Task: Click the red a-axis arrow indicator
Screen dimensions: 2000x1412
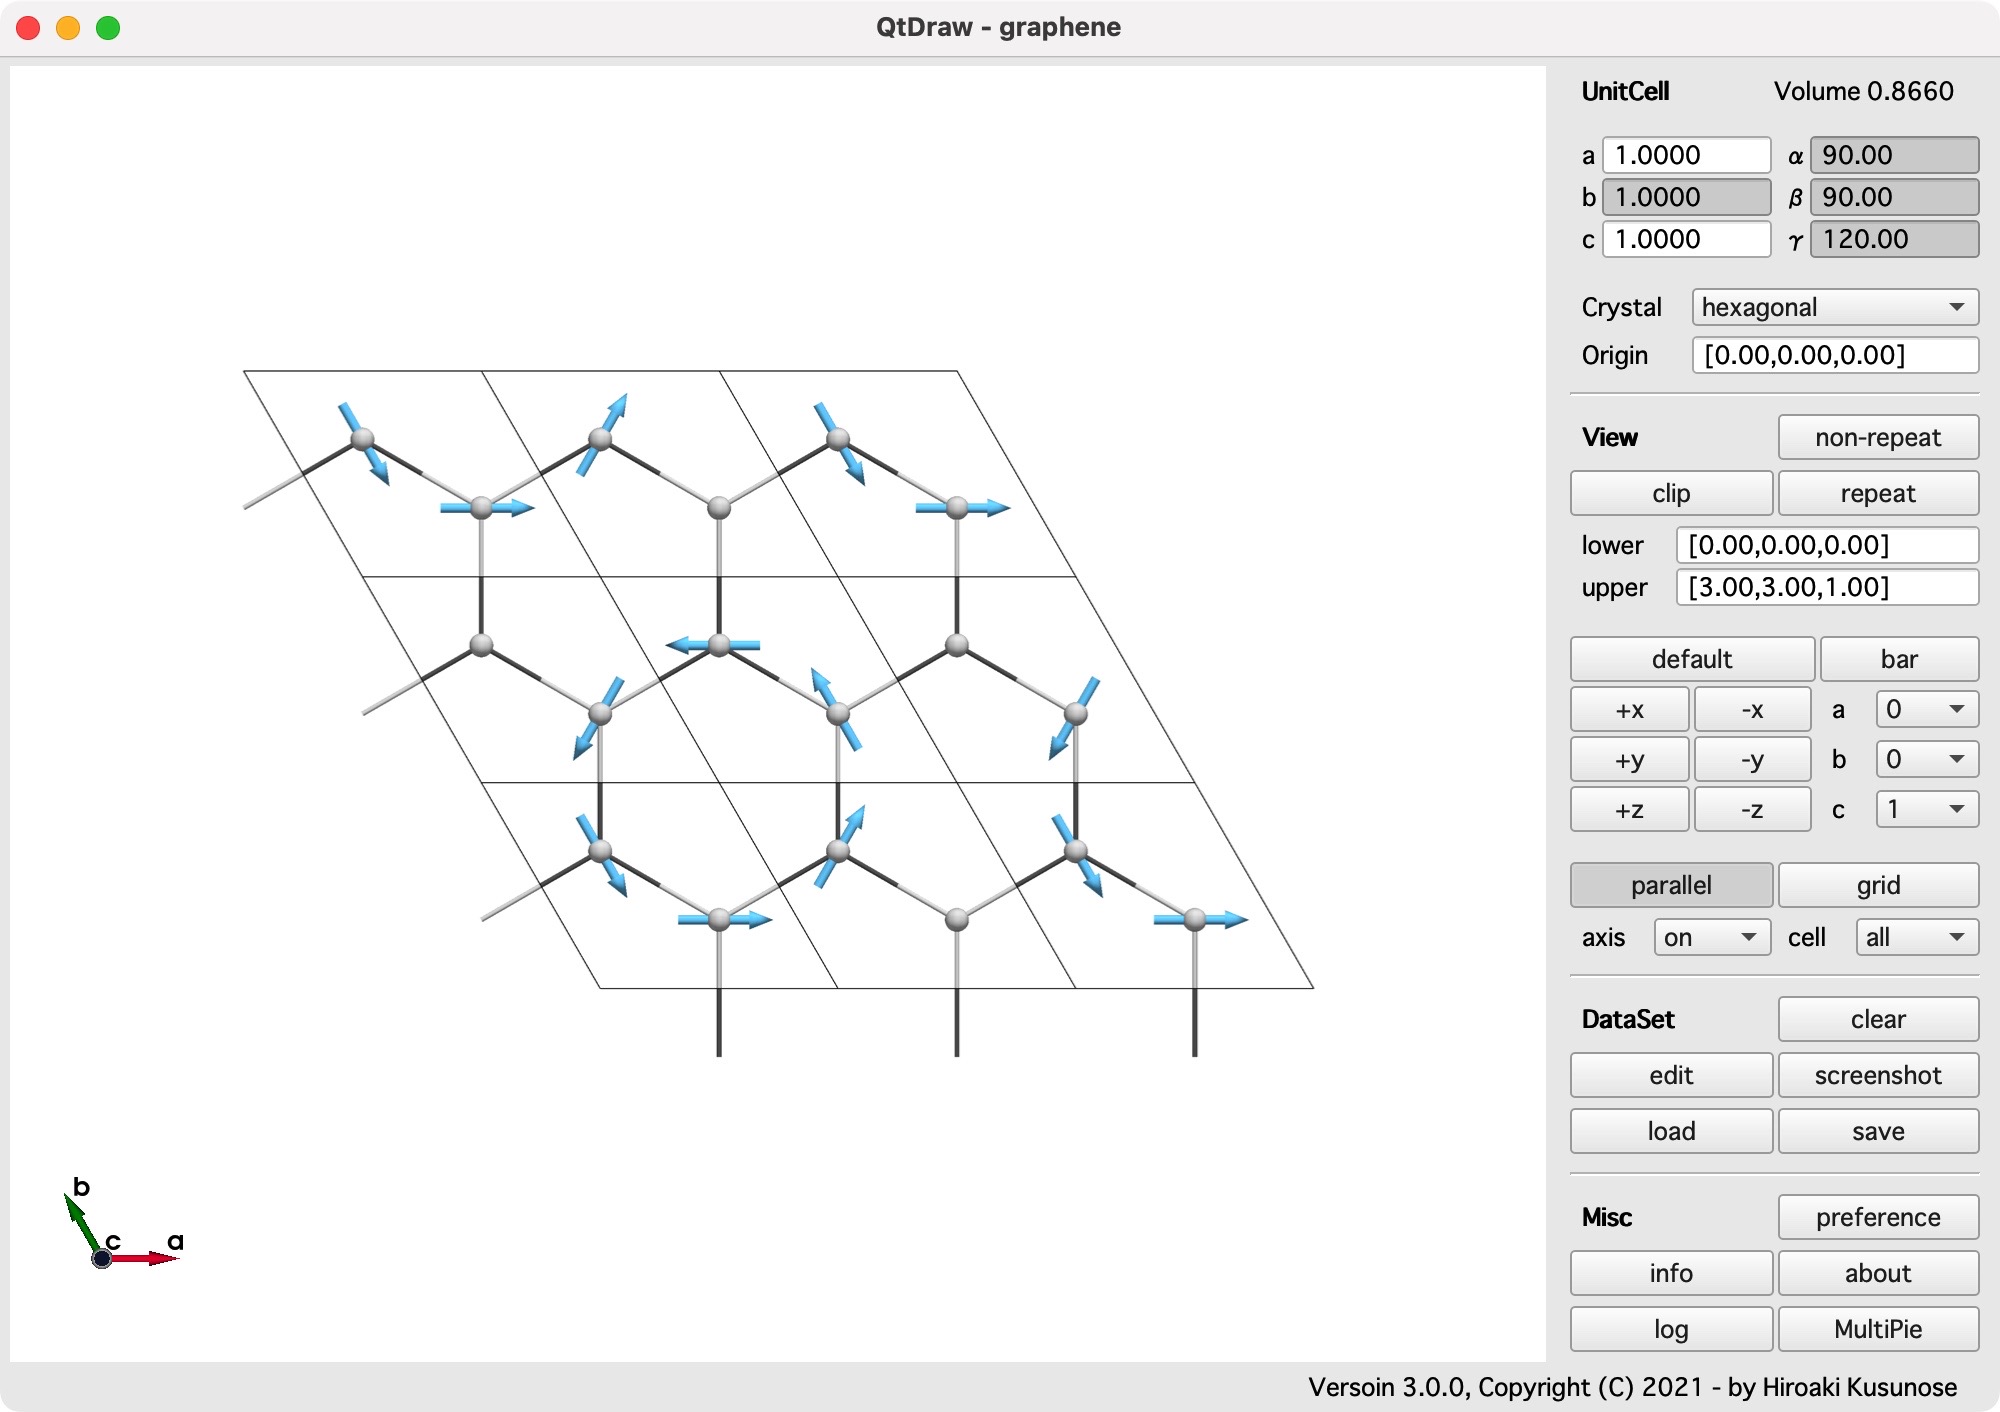Action: (x=145, y=1258)
